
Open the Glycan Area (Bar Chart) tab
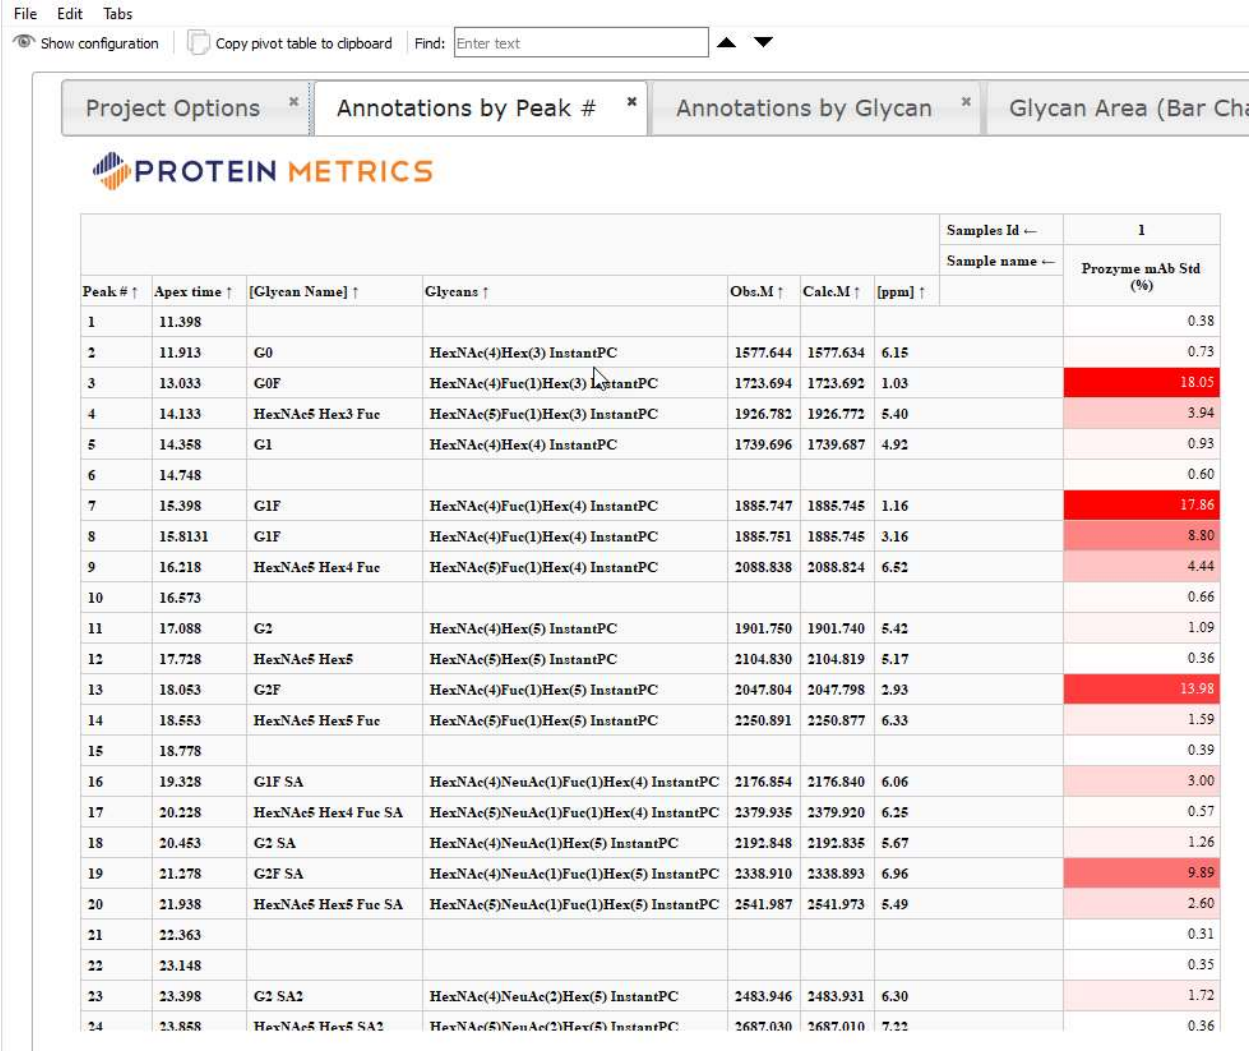pos(1128,108)
